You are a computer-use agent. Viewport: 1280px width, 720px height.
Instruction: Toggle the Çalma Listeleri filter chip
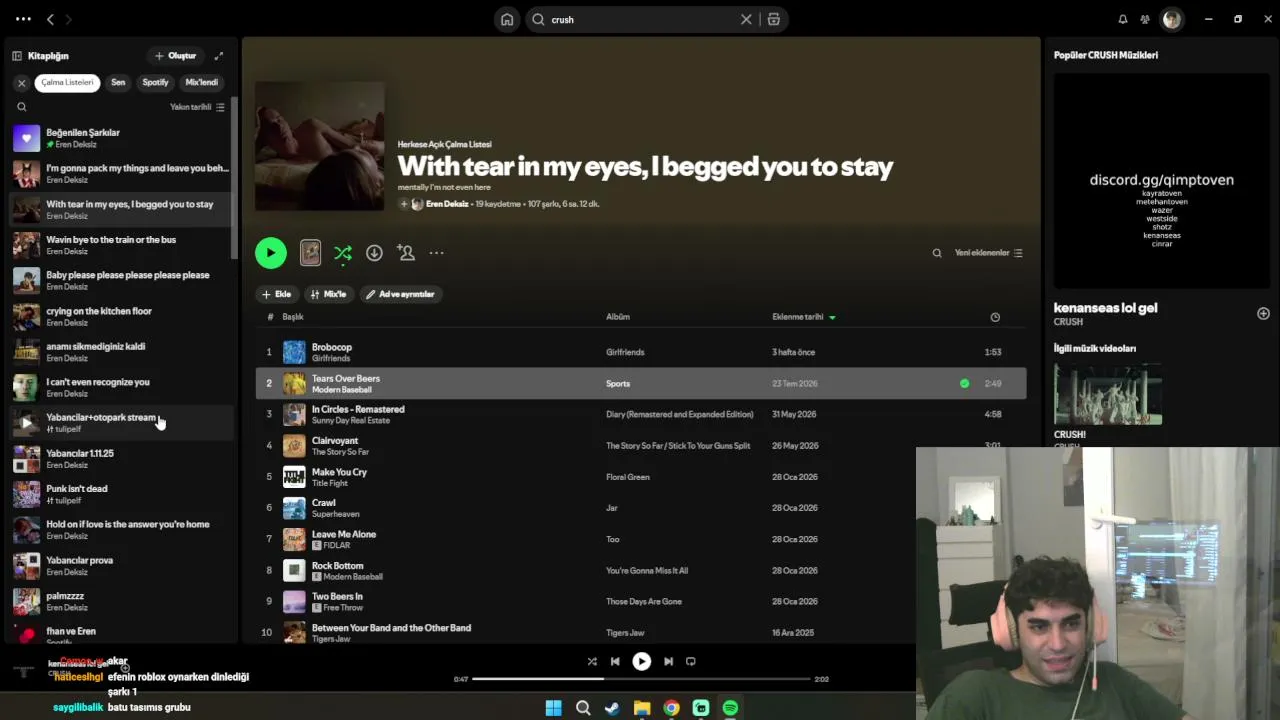pos(67,83)
